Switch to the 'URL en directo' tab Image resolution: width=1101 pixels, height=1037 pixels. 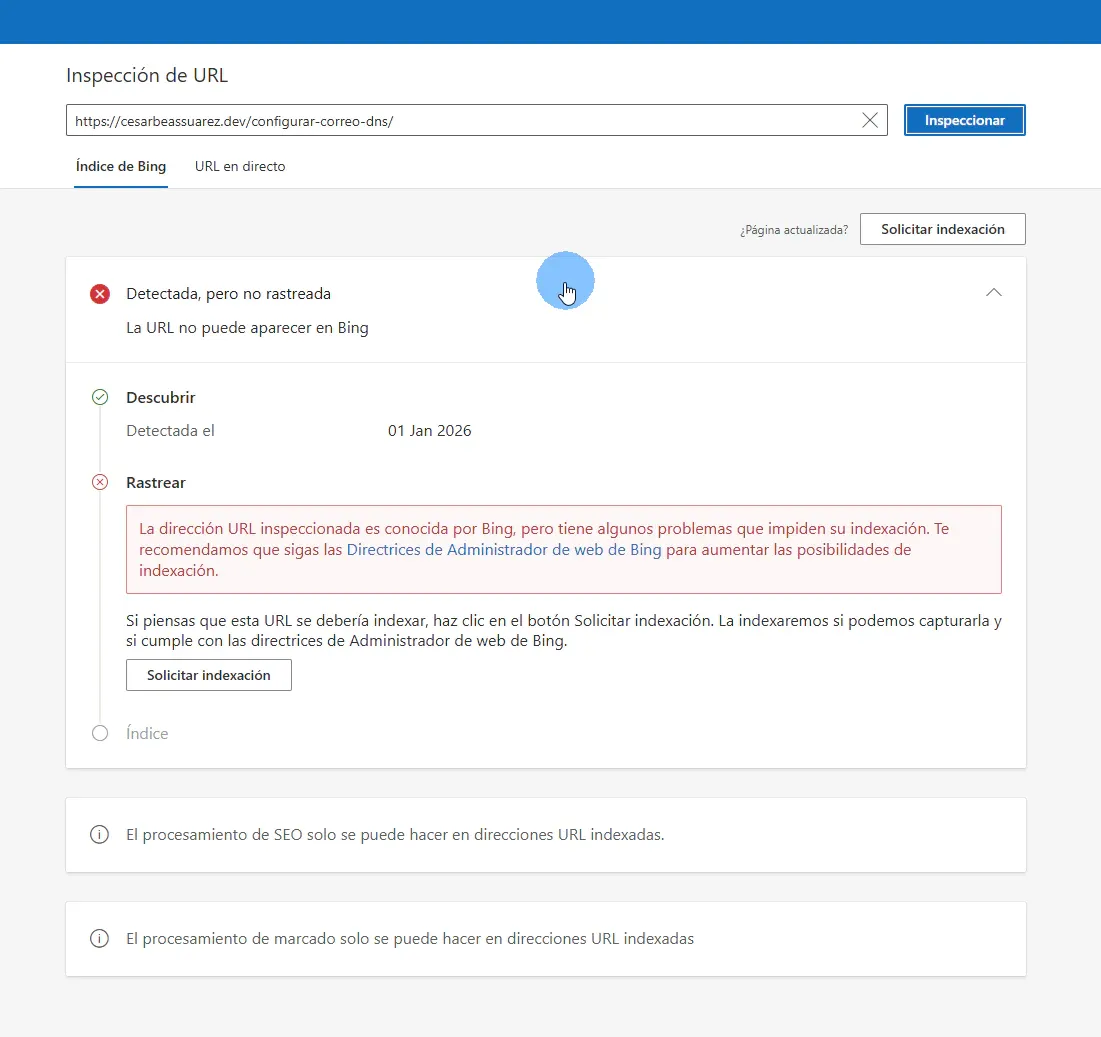tap(240, 167)
